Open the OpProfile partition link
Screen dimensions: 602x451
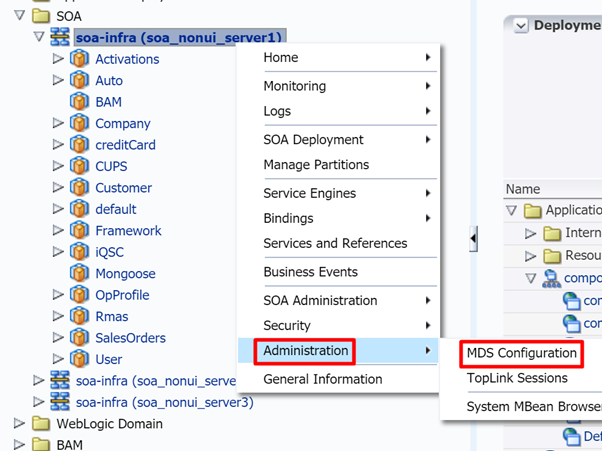click(x=122, y=295)
